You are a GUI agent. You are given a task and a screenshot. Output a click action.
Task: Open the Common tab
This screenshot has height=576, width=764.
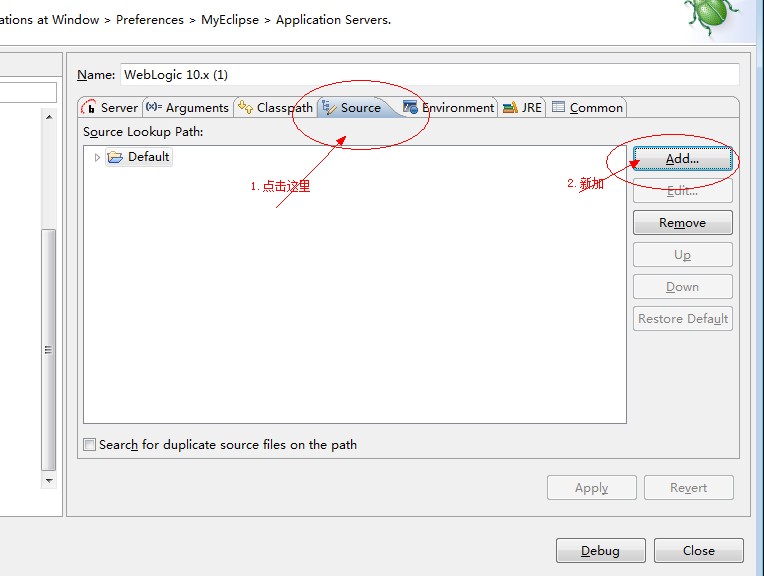587,108
